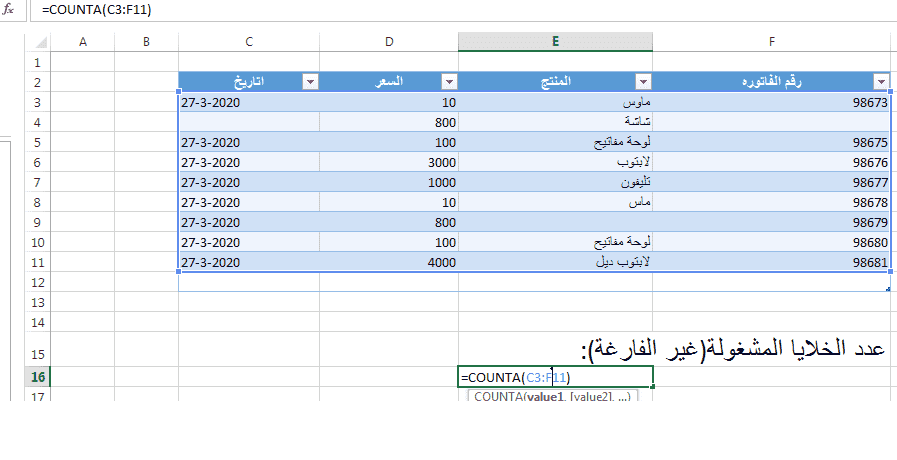
Task: Click product cell لابتوب in row 6
Action: coord(555,162)
